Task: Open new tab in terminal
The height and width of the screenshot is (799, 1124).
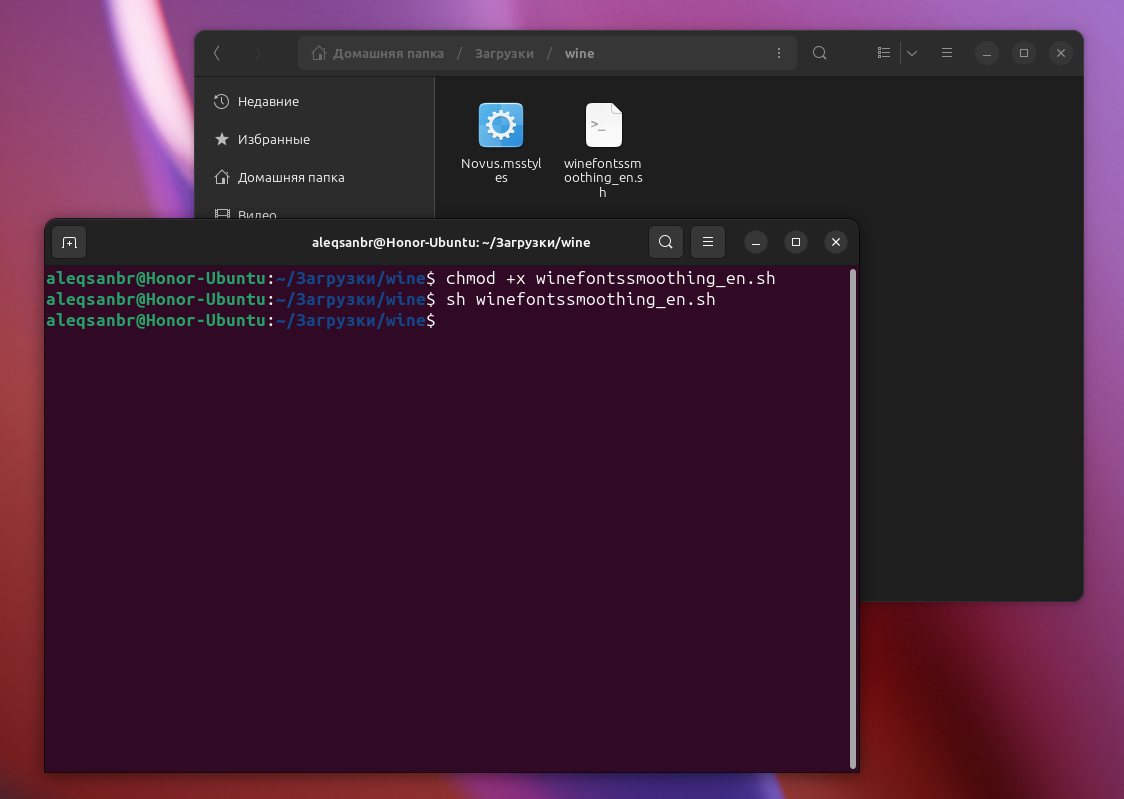Action: point(69,242)
